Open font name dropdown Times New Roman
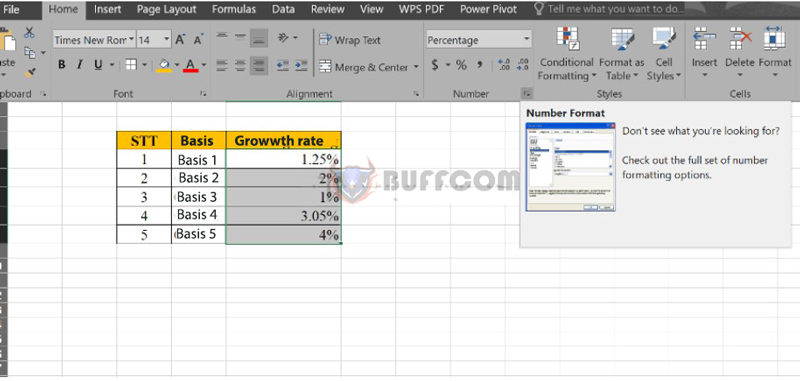This screenshot has height=381, width=800. coord(132,40)
